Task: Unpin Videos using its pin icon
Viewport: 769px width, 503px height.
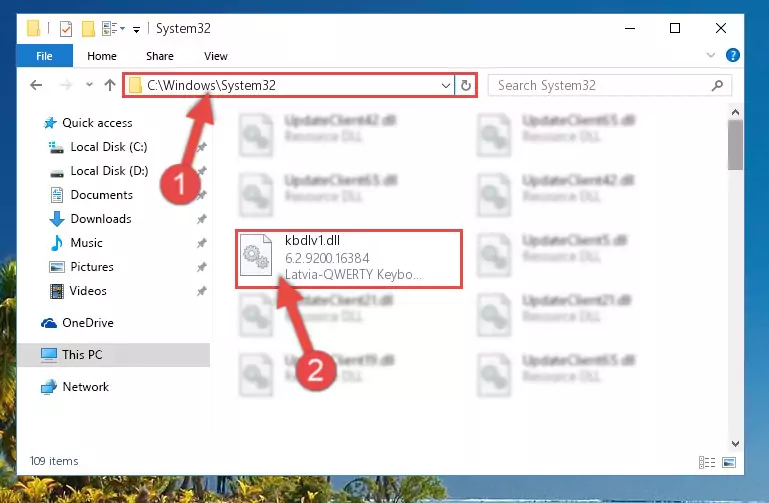Action: [x=201, y=291]
